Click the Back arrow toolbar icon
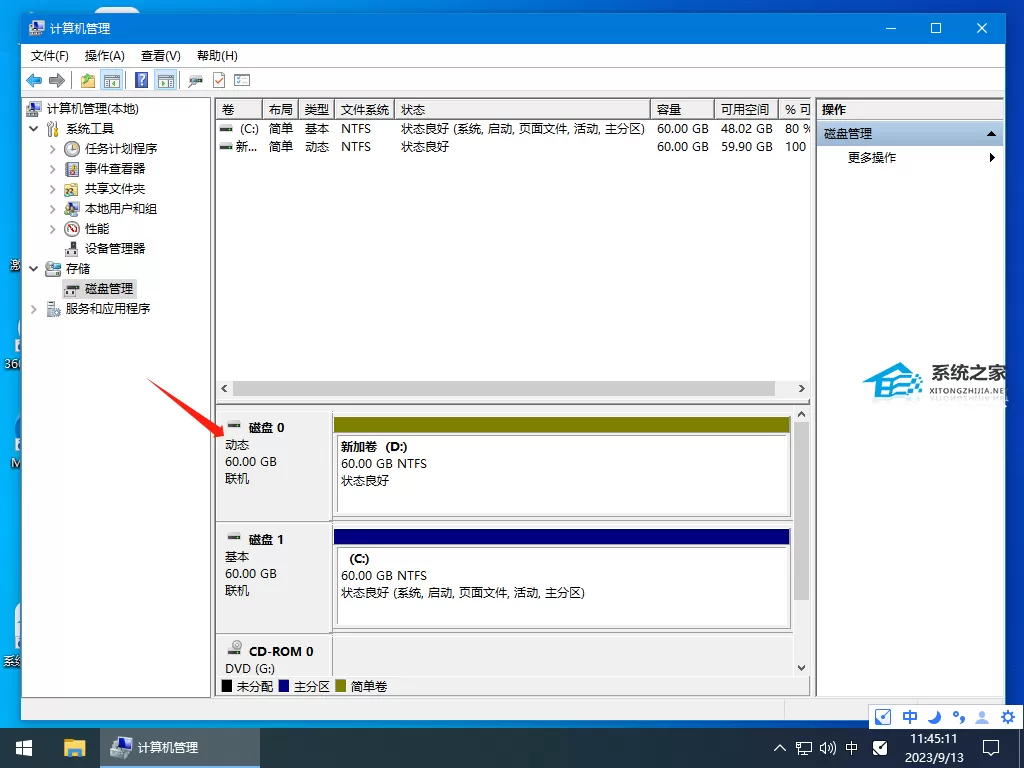Image resolution: width=1024 pixels, height=768 pixels. (x=34, y=80)
